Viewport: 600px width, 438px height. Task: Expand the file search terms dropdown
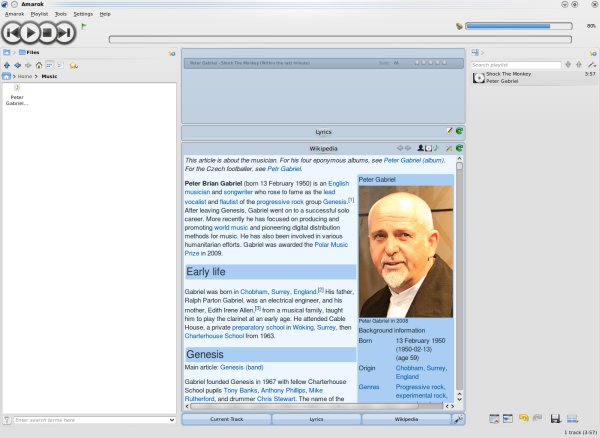pos(172,419)
